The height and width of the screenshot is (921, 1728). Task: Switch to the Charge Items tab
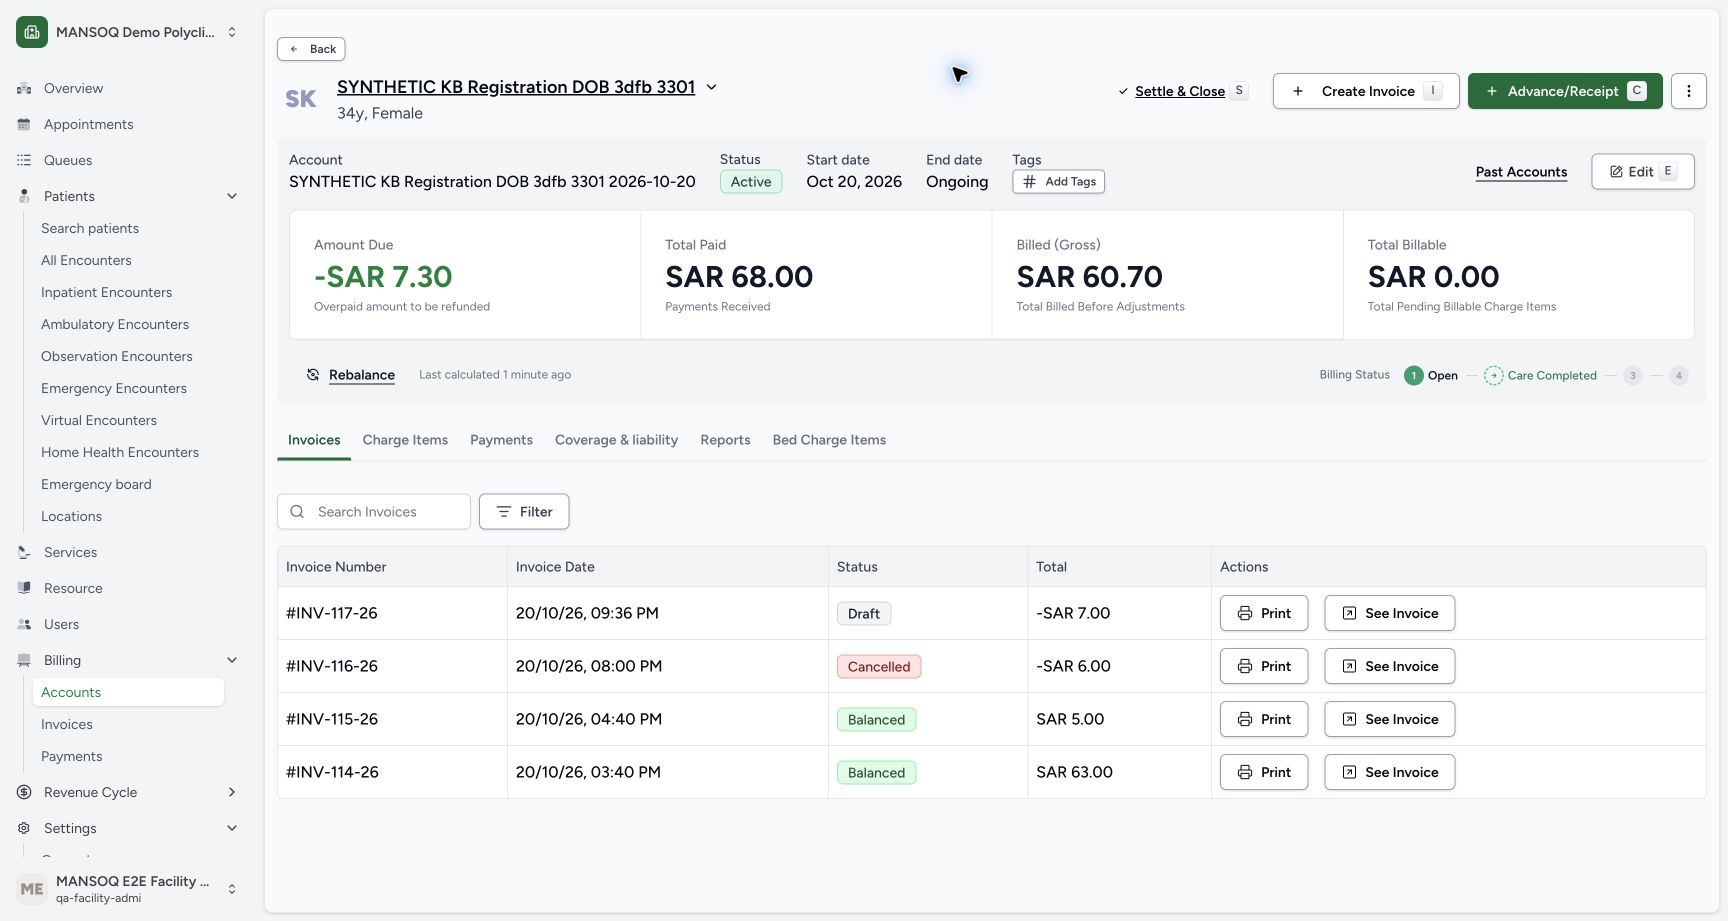(x=405, y=440)
